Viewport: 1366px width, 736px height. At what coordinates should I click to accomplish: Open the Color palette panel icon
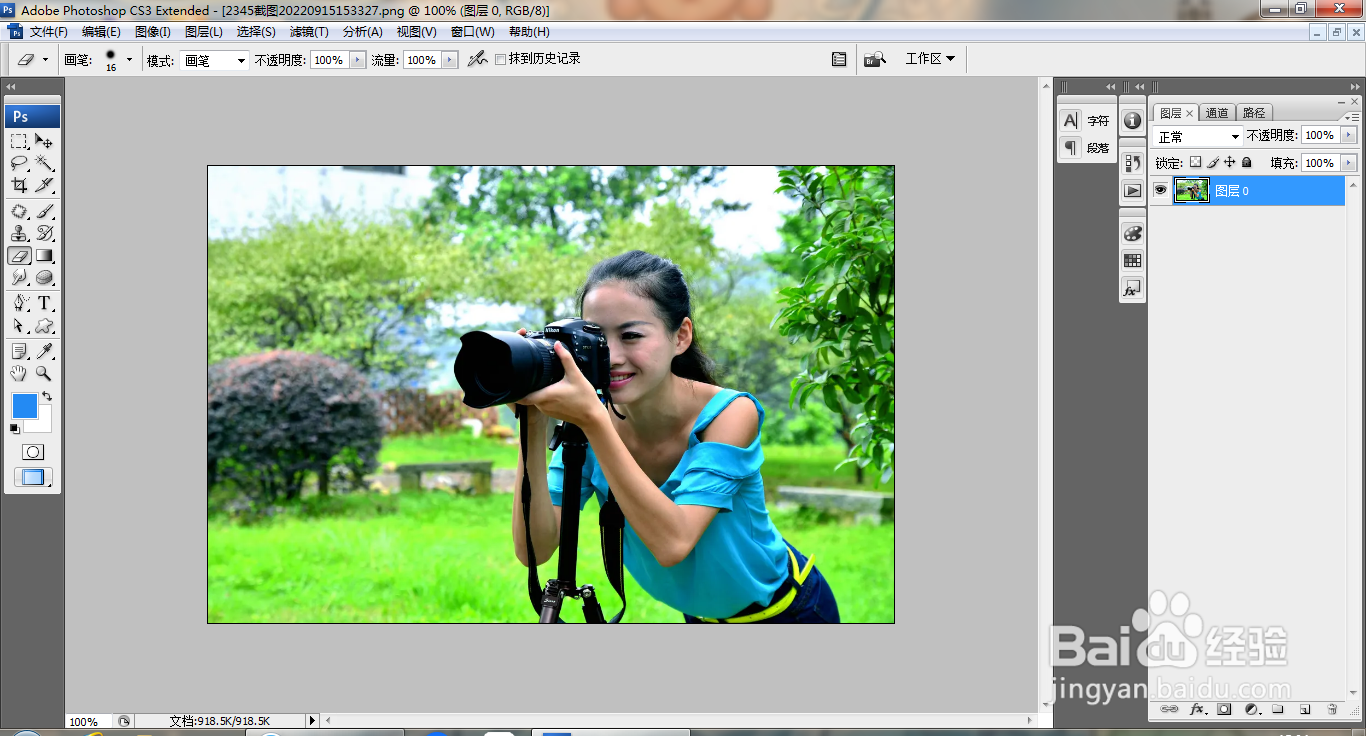coord(1132,233)
